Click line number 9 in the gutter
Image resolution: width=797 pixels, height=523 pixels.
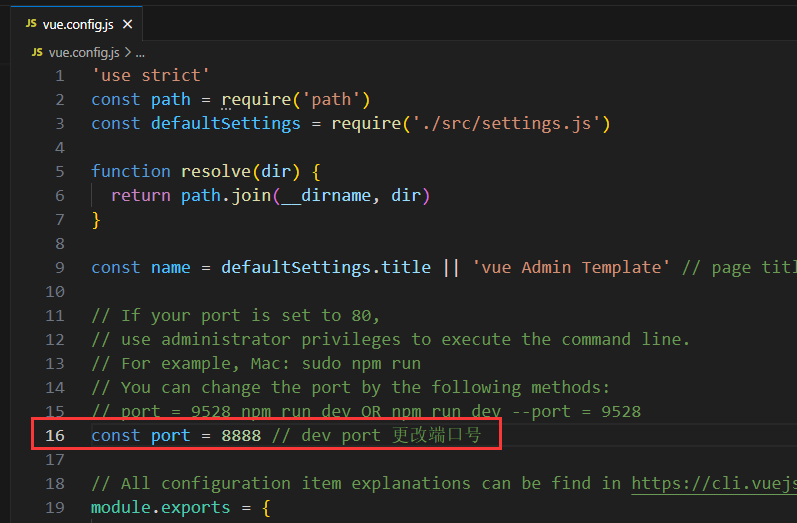(59, 267)
